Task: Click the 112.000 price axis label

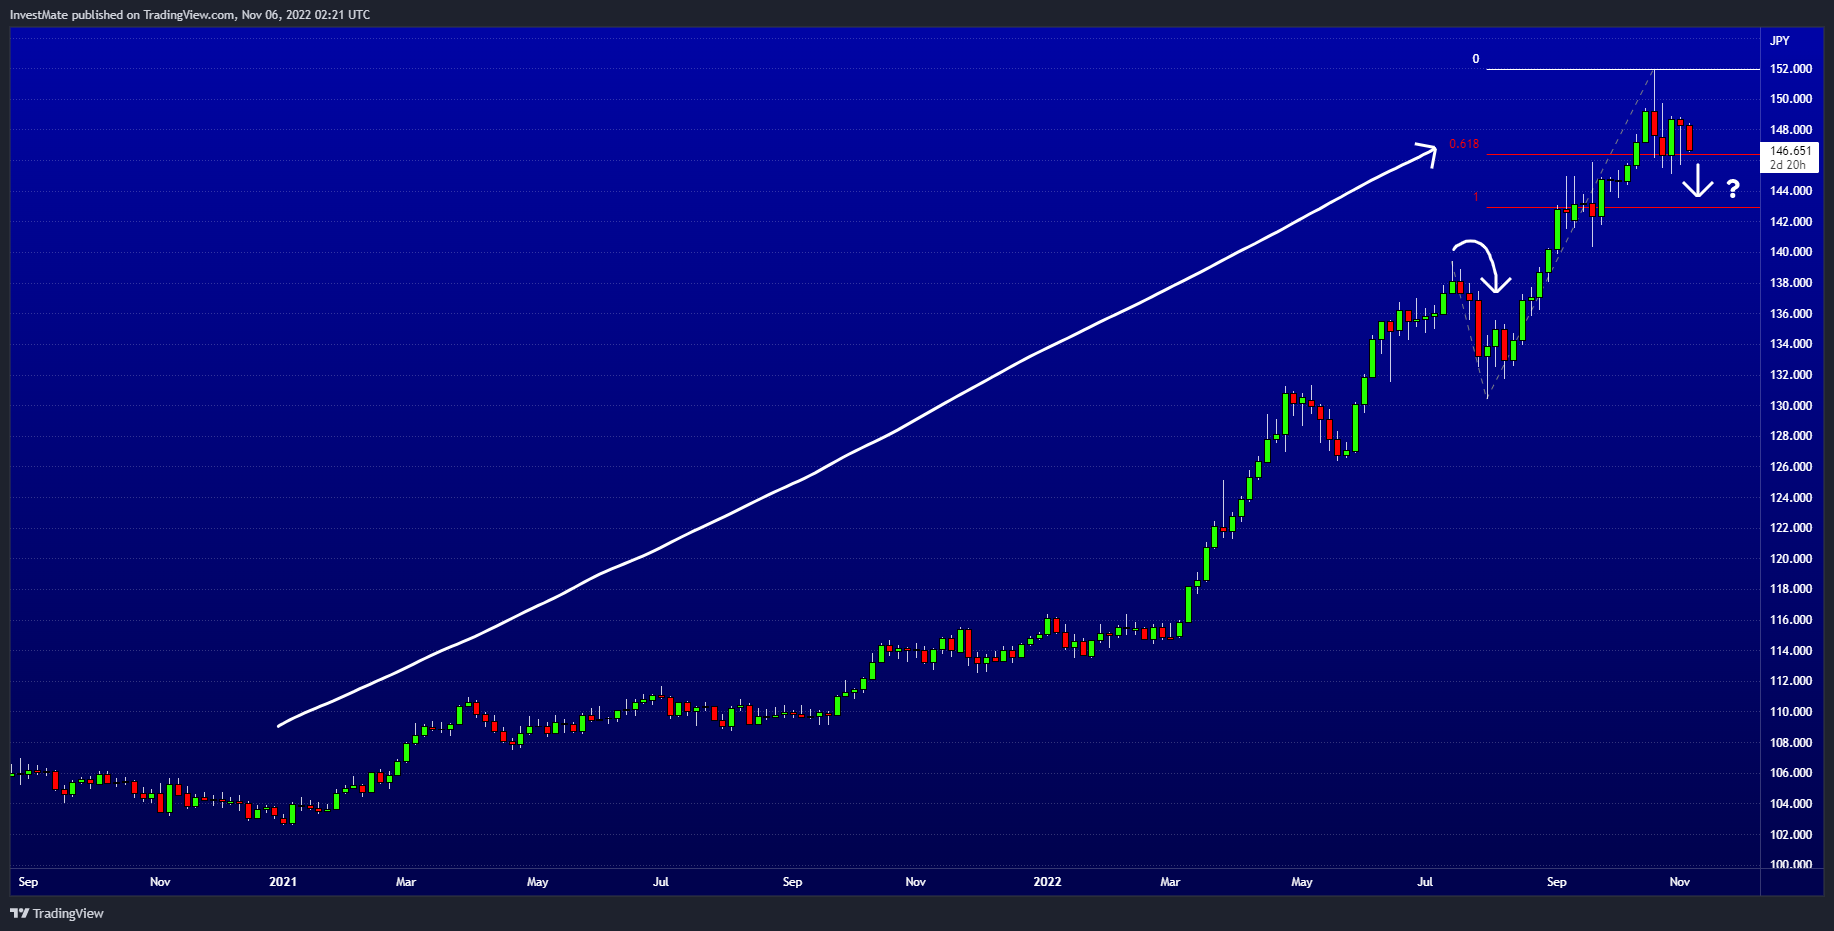Action: pyautogui.click(x=1791, y=681)
